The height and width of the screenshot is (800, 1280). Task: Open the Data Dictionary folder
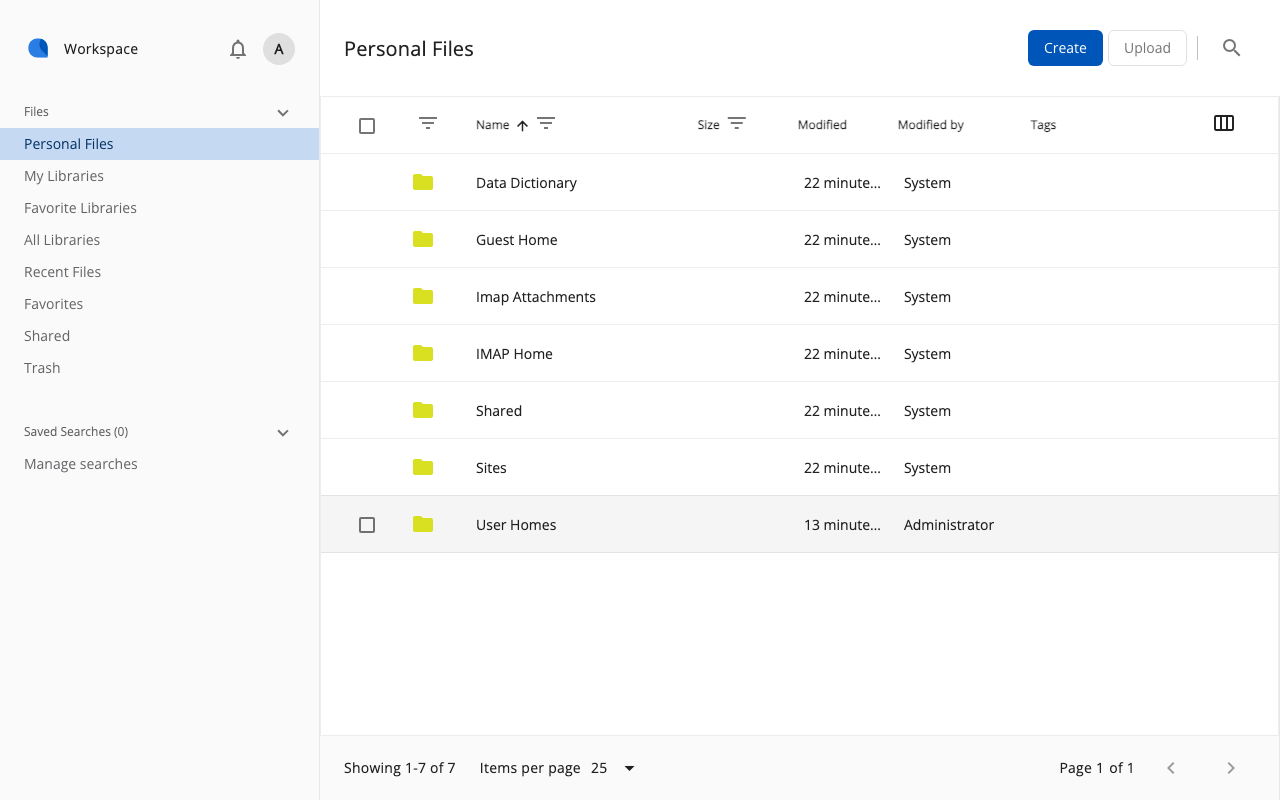point(526,183)
